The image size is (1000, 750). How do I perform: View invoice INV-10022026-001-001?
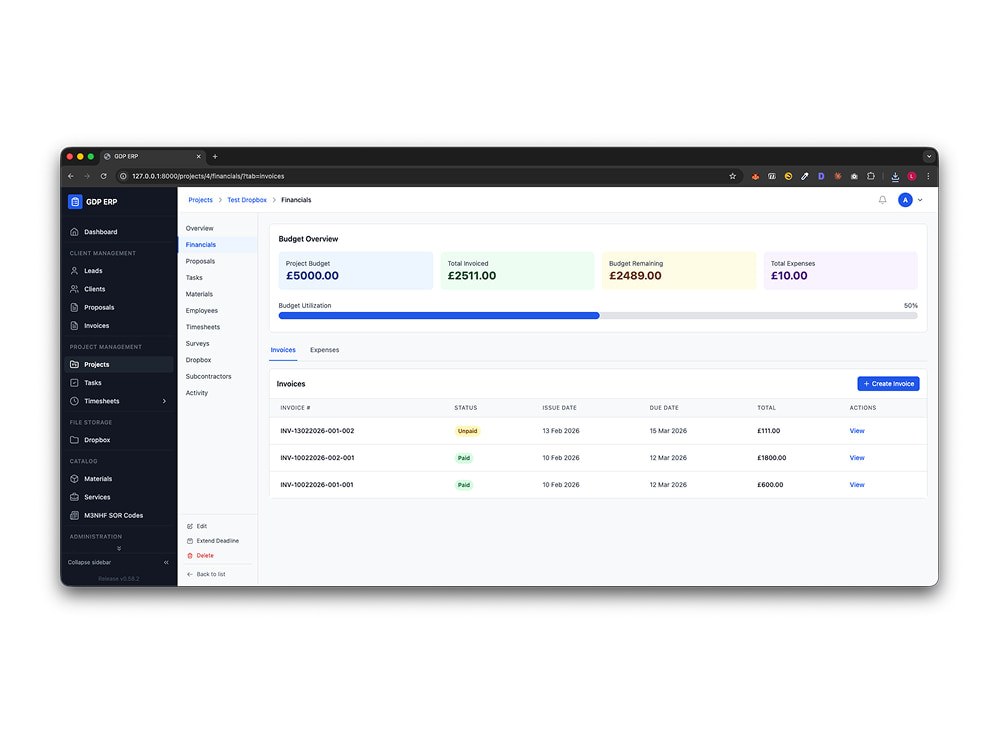(857, 485)
